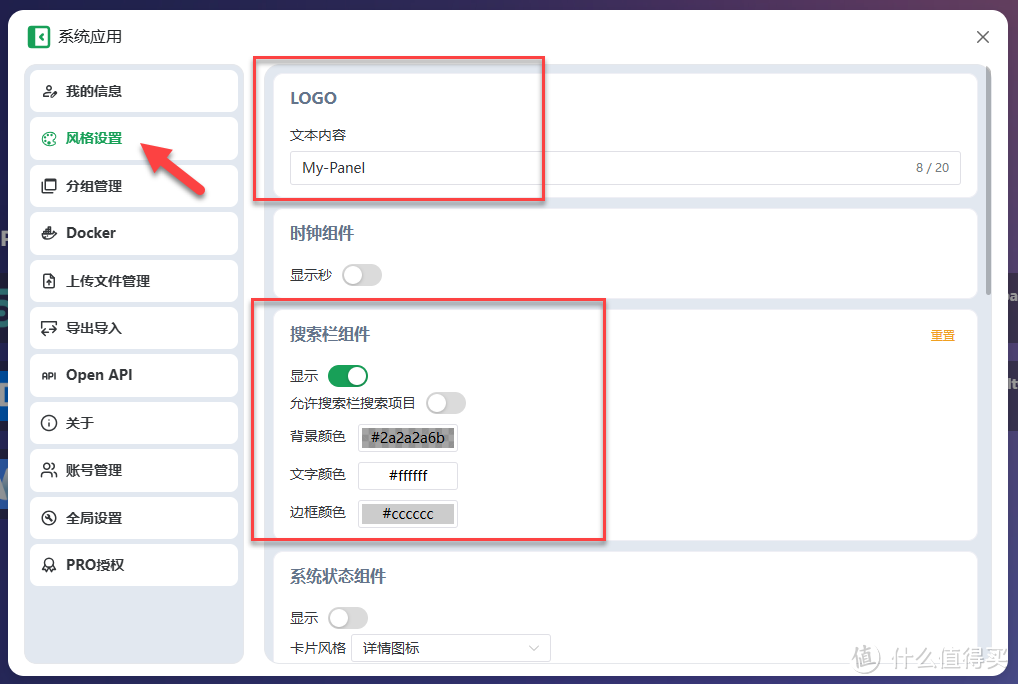Click the Open API icon

pos(49,376)
